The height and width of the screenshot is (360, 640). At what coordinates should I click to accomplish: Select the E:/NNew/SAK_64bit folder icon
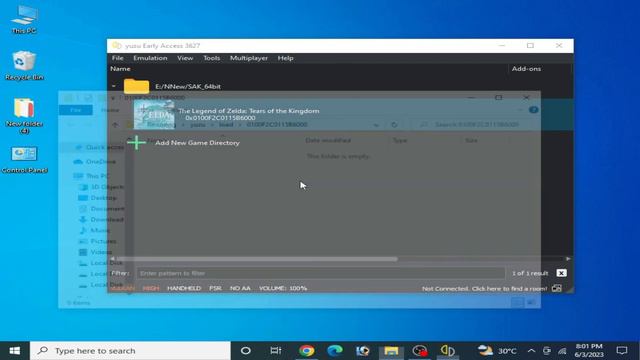click(136, 86)
